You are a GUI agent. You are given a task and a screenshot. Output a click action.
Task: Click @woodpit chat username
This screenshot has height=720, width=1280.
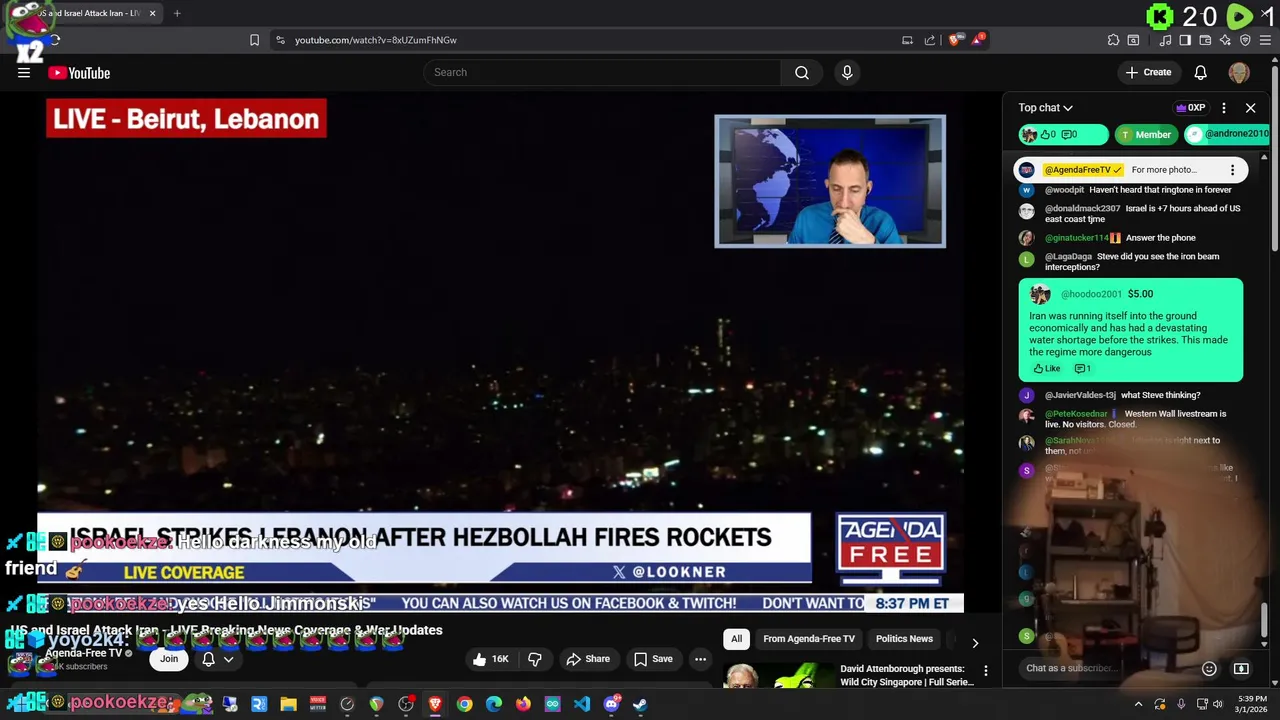pos(1064,190)
